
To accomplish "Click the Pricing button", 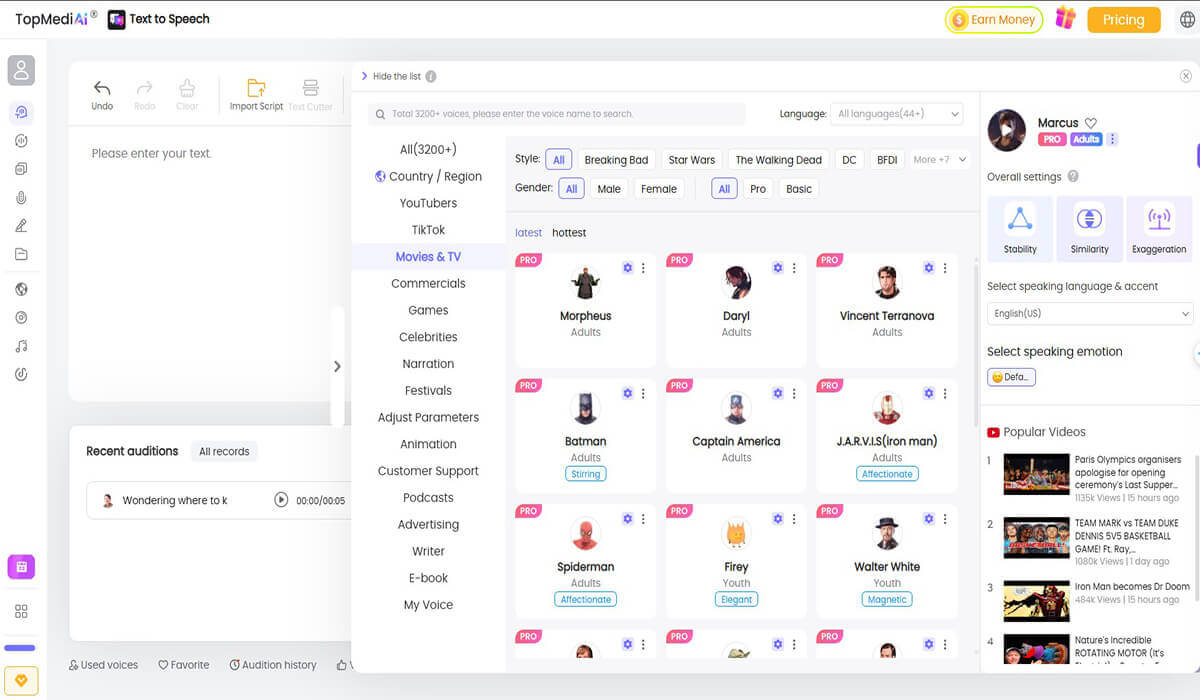I will [1123, 20].
